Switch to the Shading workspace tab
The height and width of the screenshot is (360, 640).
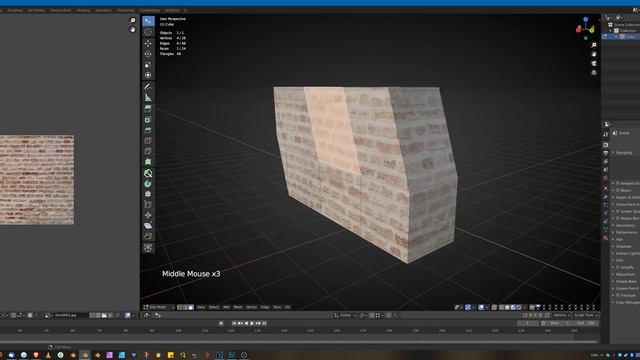click(x=83, y=10)
